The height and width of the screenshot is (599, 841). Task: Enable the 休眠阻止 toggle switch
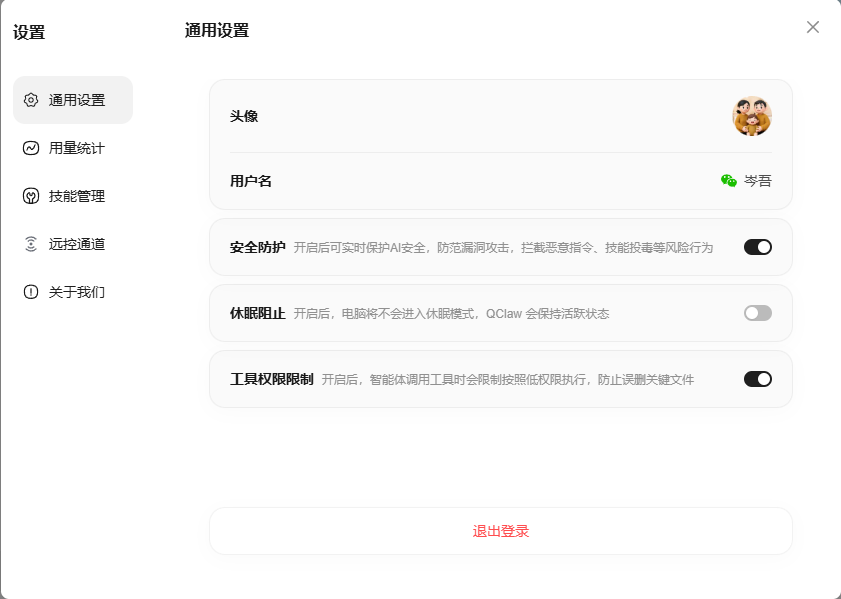click(x=757, y=313)
